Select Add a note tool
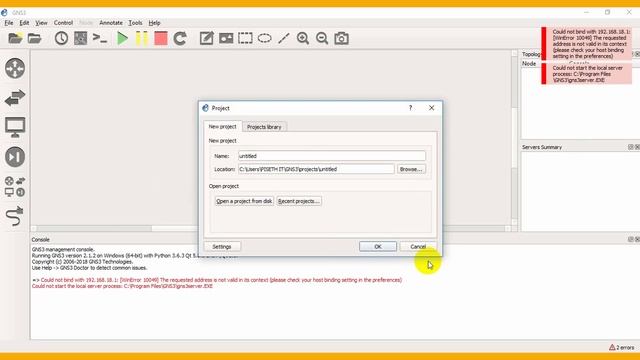640x360 pixels. tap(207, 38)
